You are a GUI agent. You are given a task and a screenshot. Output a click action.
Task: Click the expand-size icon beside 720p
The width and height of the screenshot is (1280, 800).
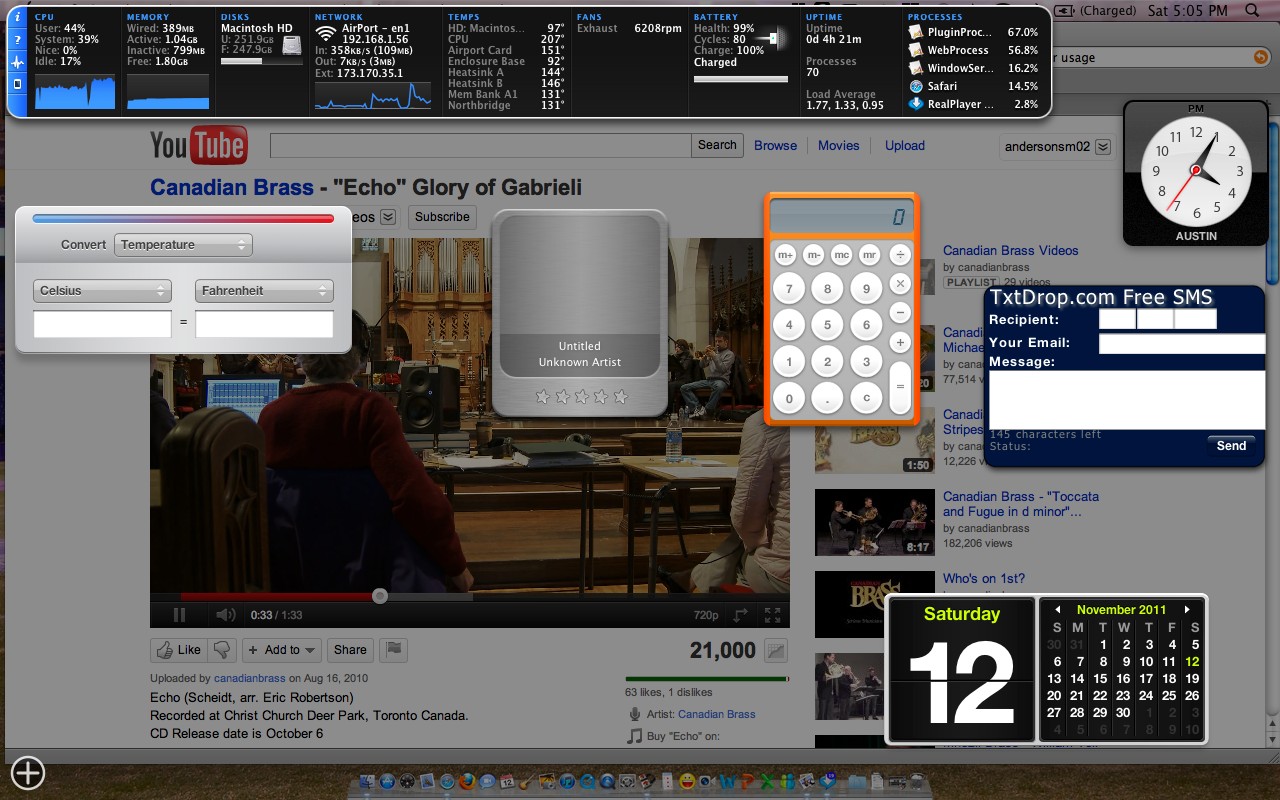click(741, 615)
